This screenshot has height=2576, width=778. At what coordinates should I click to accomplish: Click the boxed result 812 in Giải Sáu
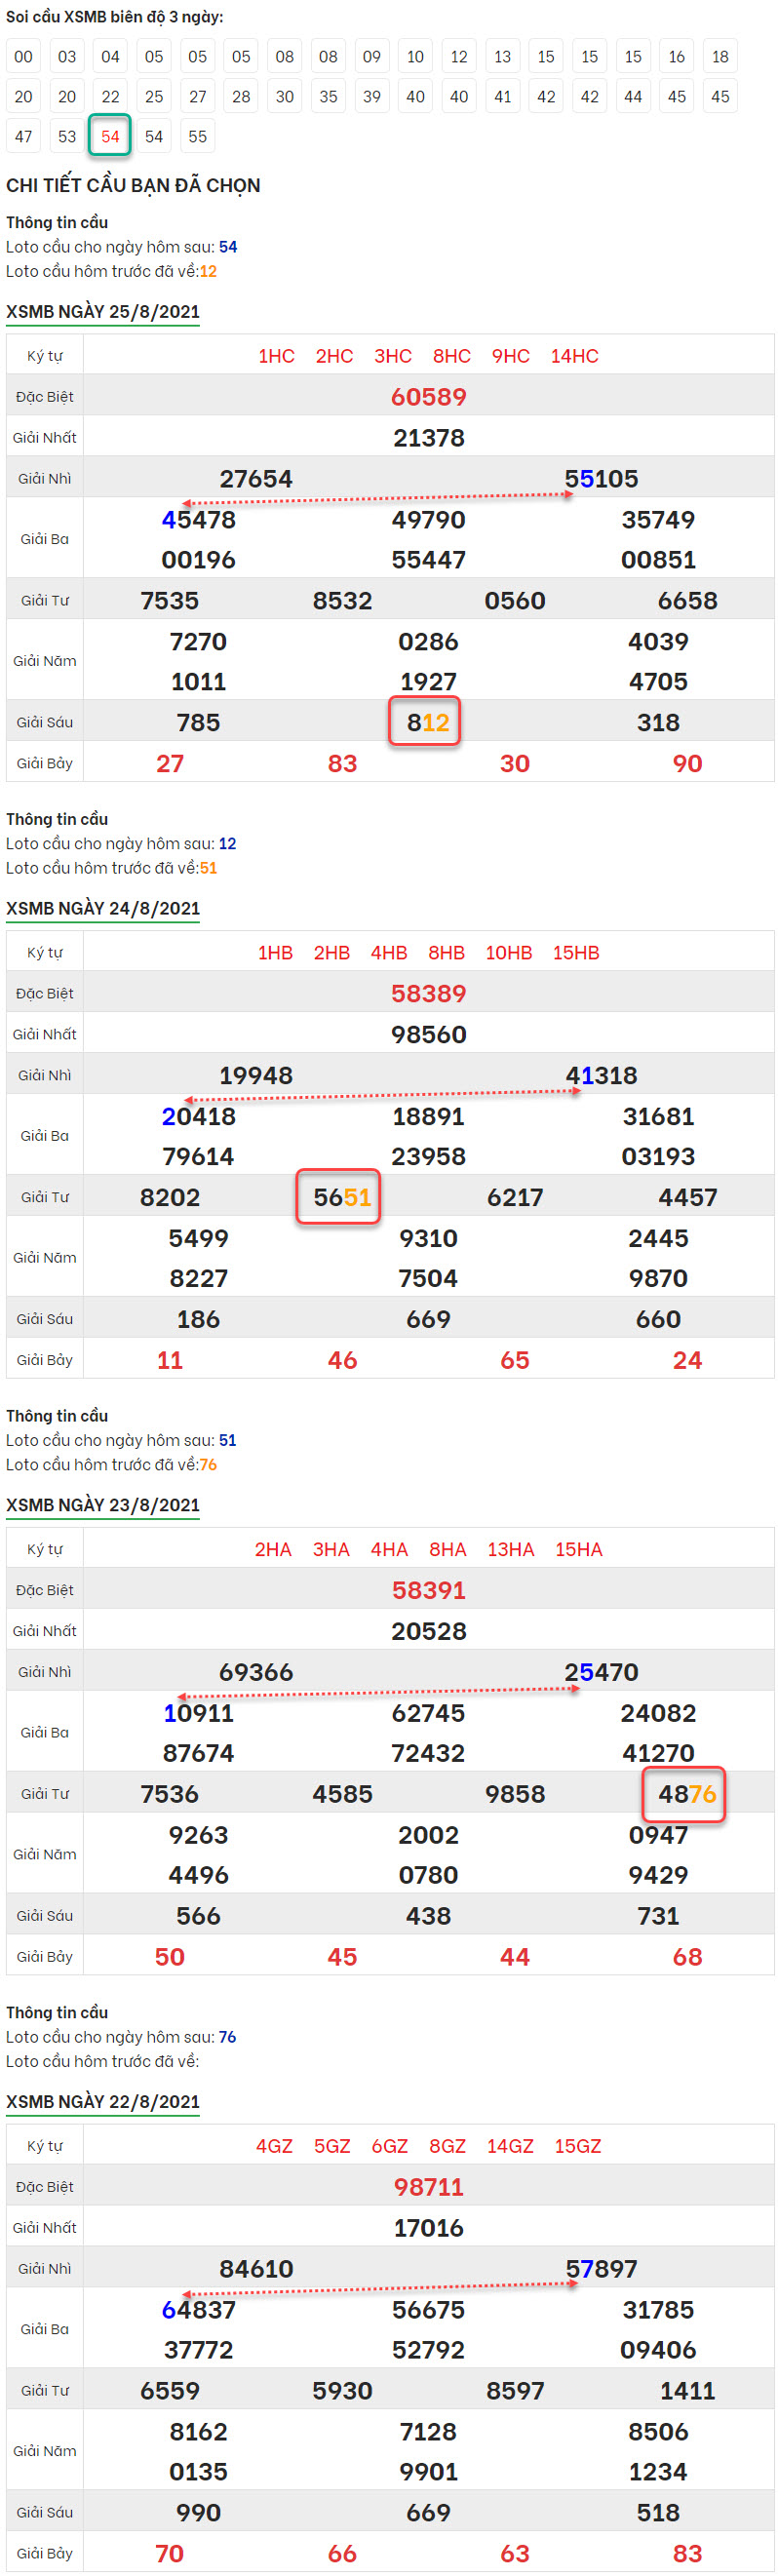point(425,722)
